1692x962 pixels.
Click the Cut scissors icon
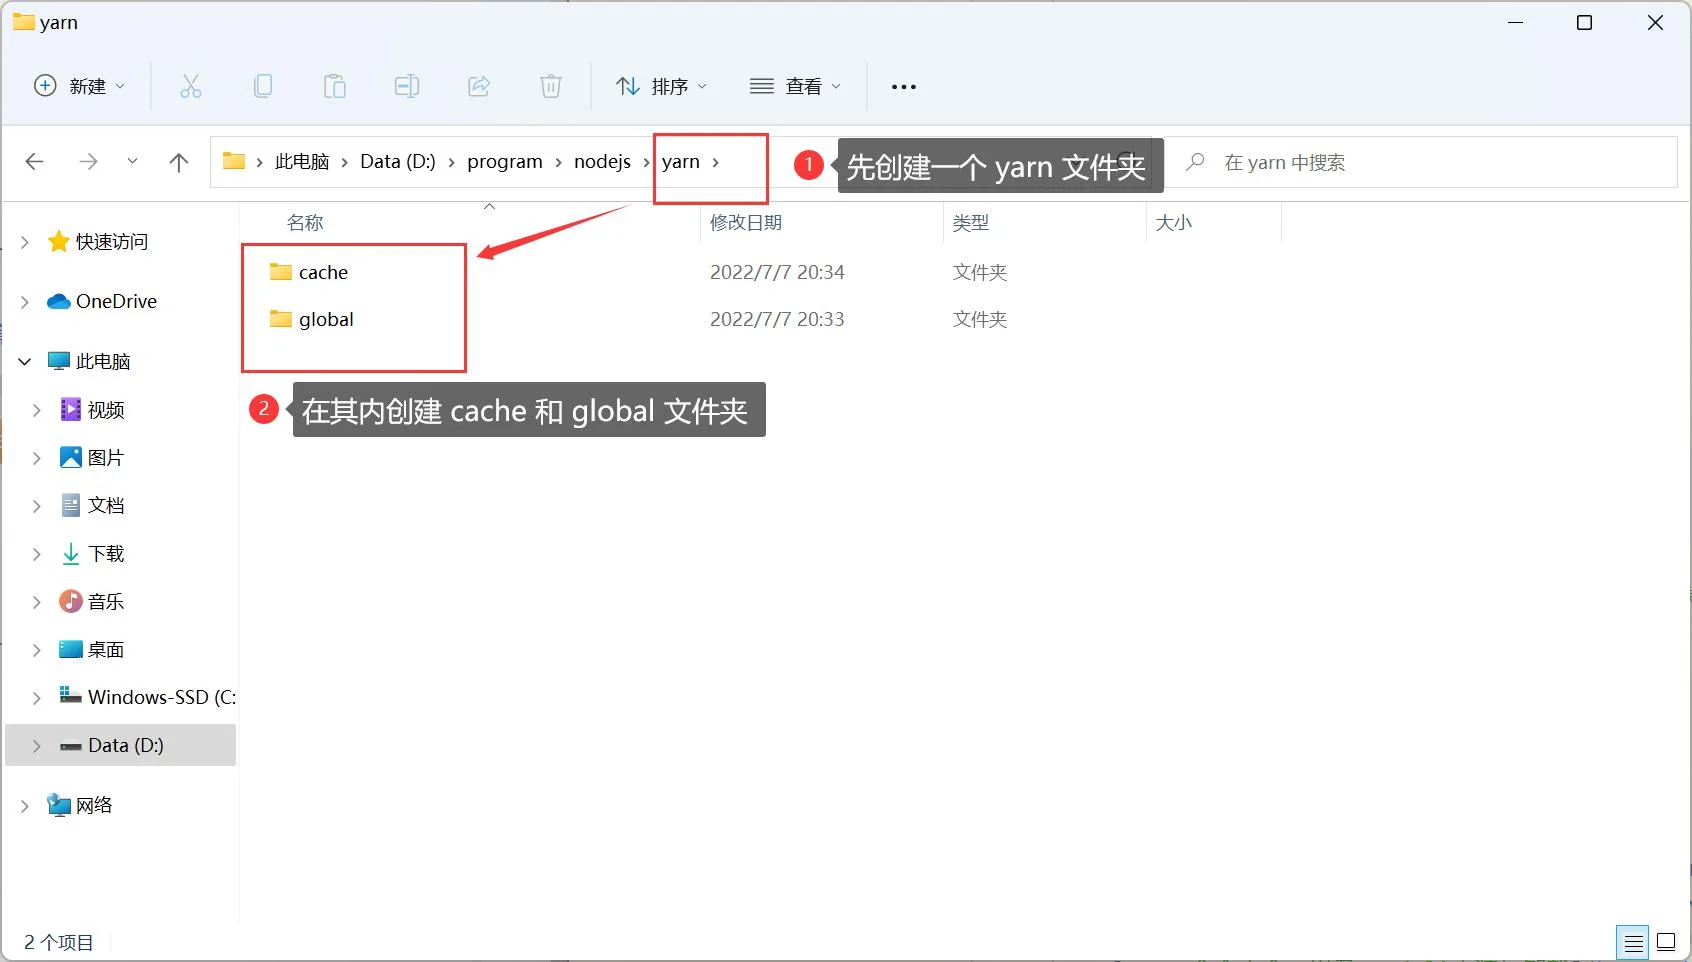tap(190, 87)
